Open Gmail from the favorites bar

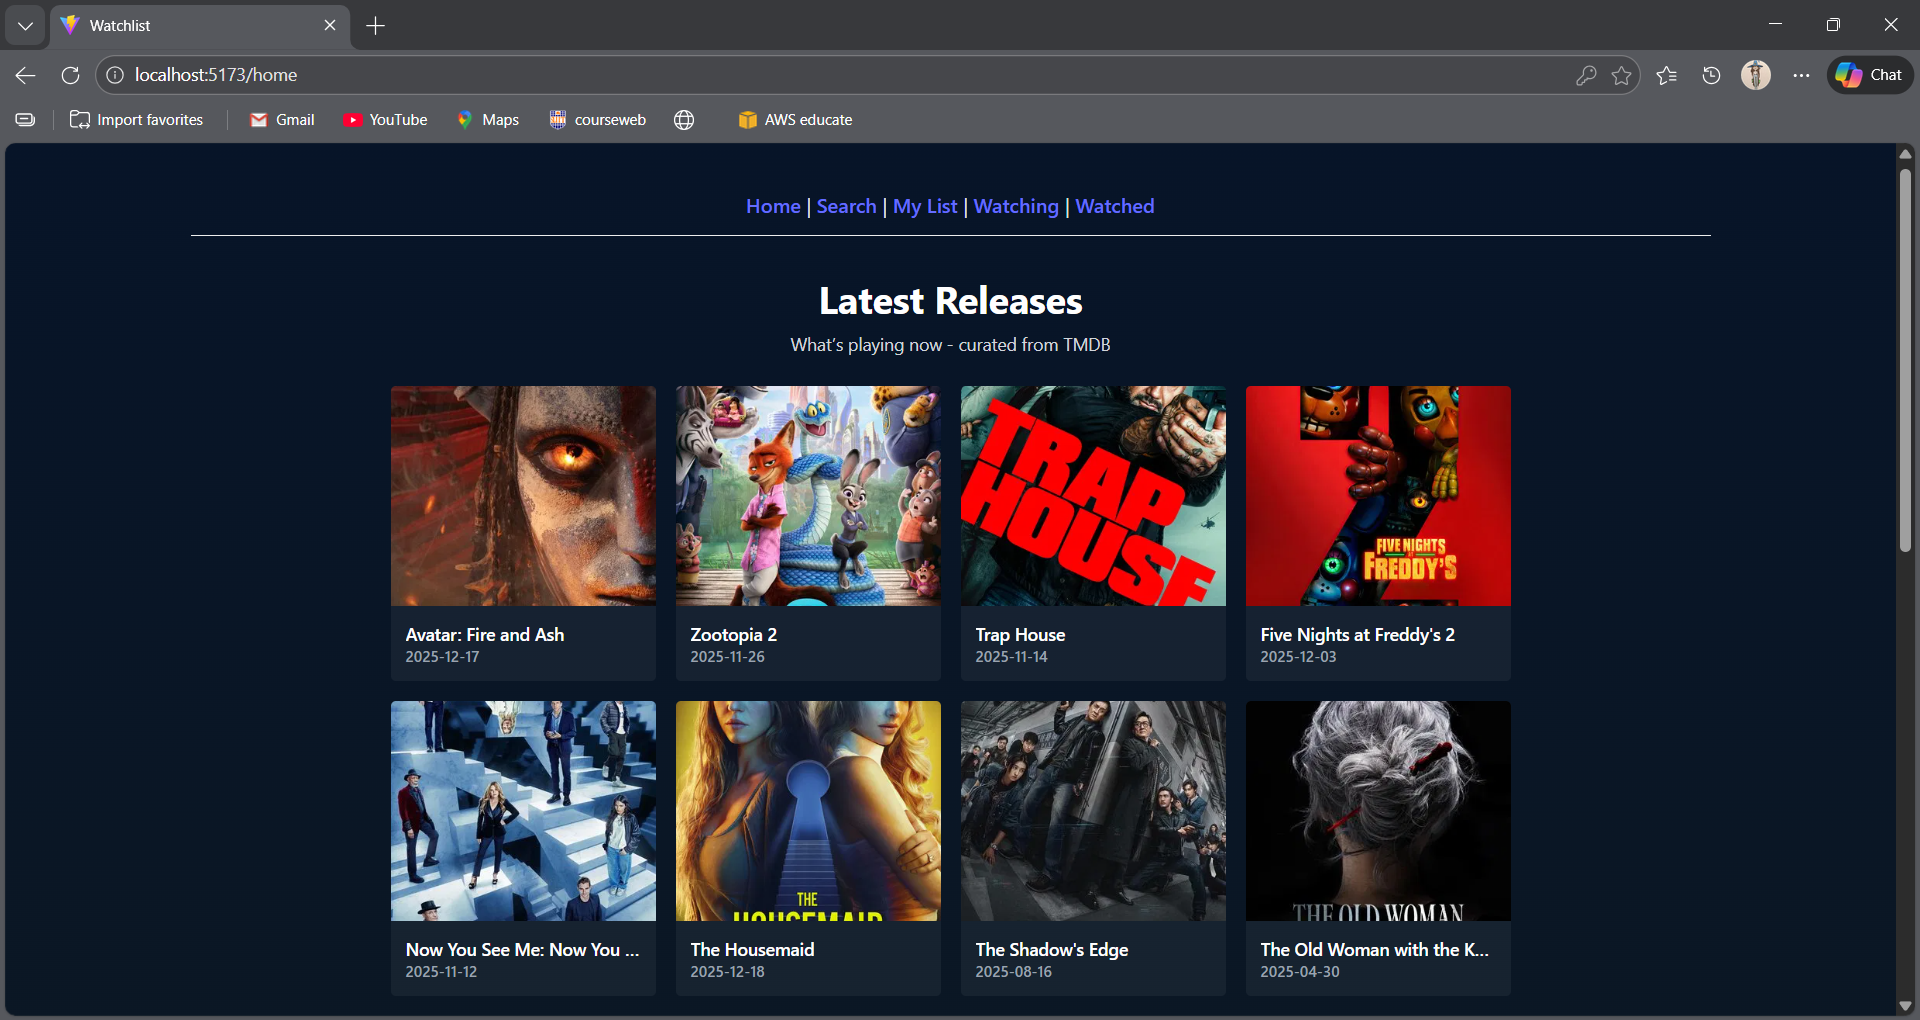tap(282, 119)
